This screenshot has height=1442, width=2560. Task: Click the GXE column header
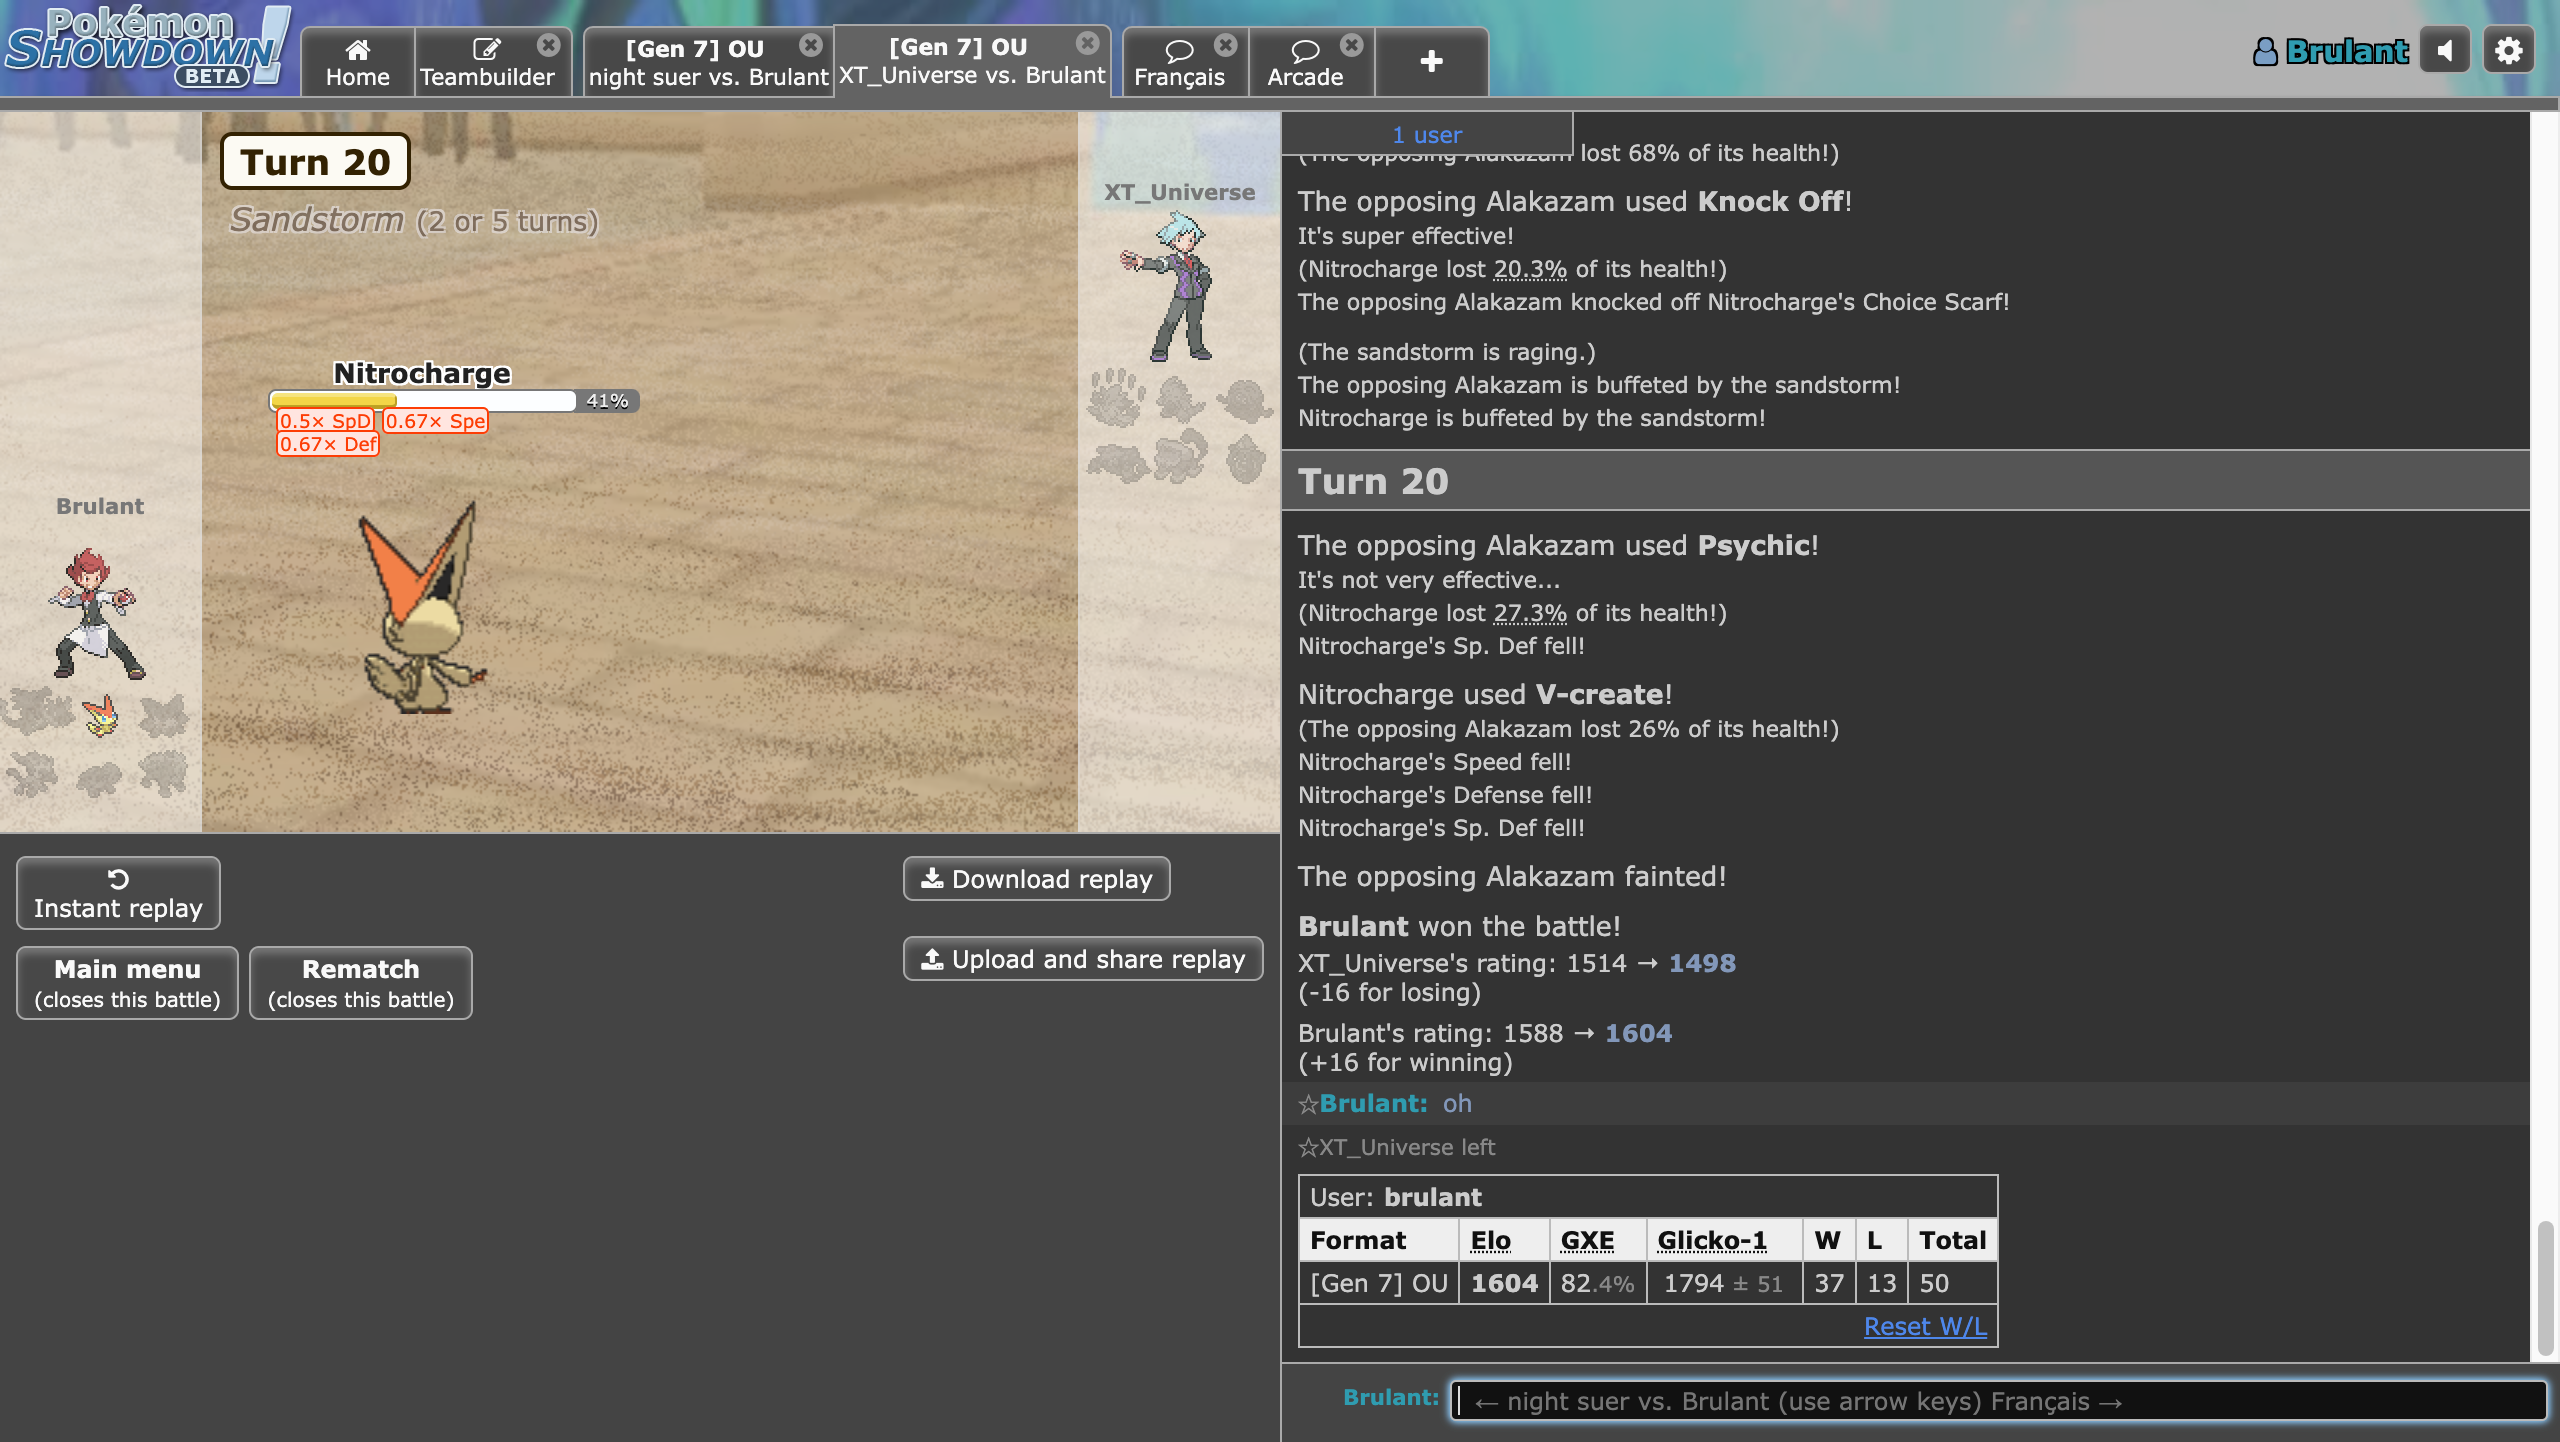(x=1587, y=1240)
